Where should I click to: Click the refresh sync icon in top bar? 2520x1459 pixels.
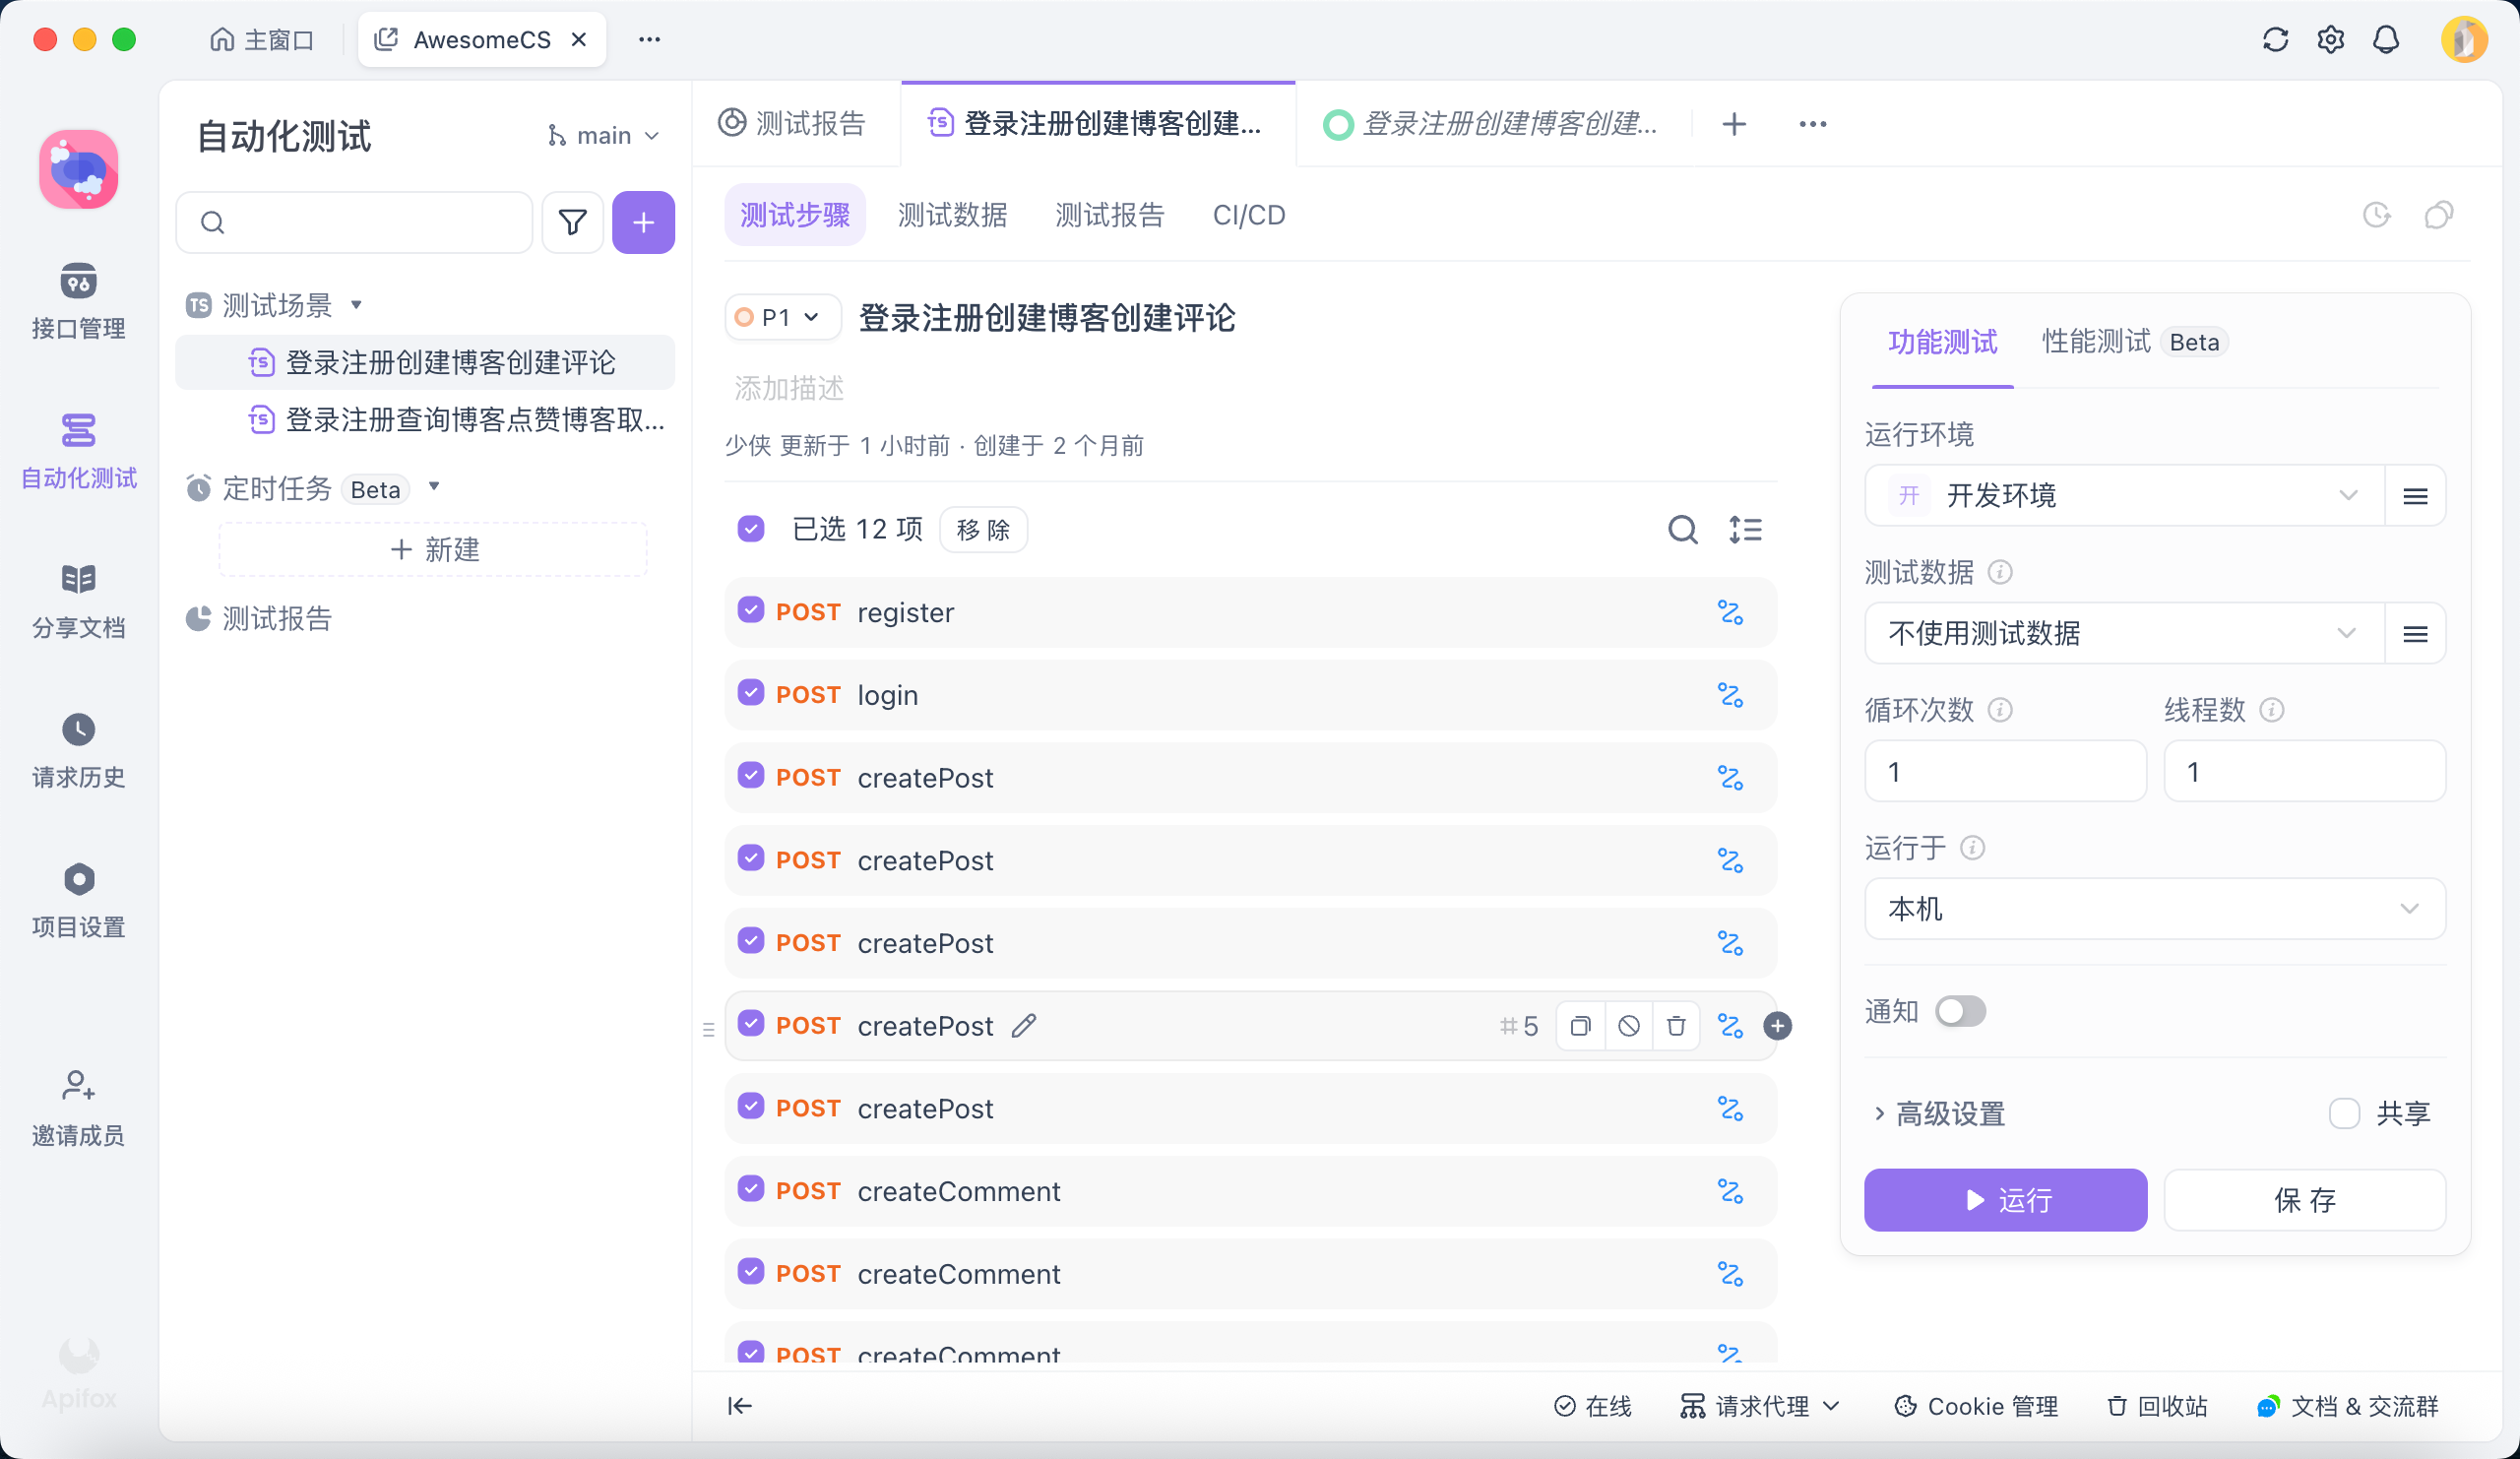tap(2275, 40)
